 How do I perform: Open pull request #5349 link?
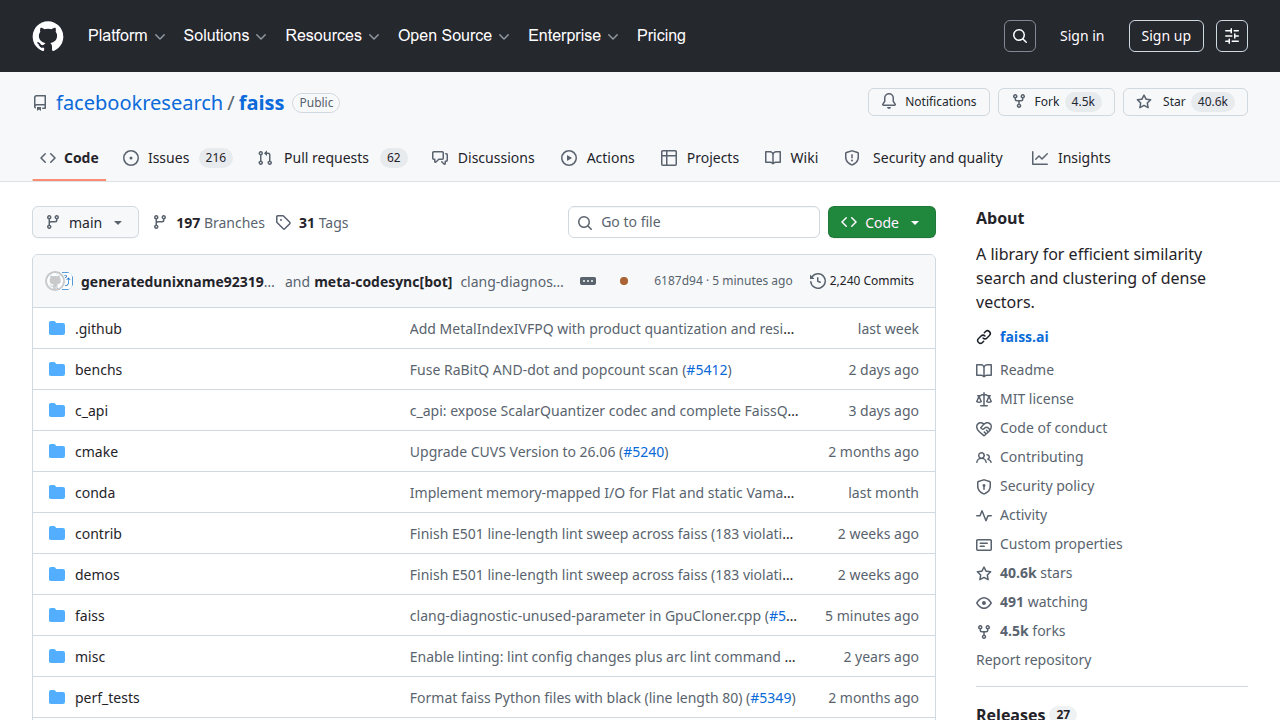point(771,698)
